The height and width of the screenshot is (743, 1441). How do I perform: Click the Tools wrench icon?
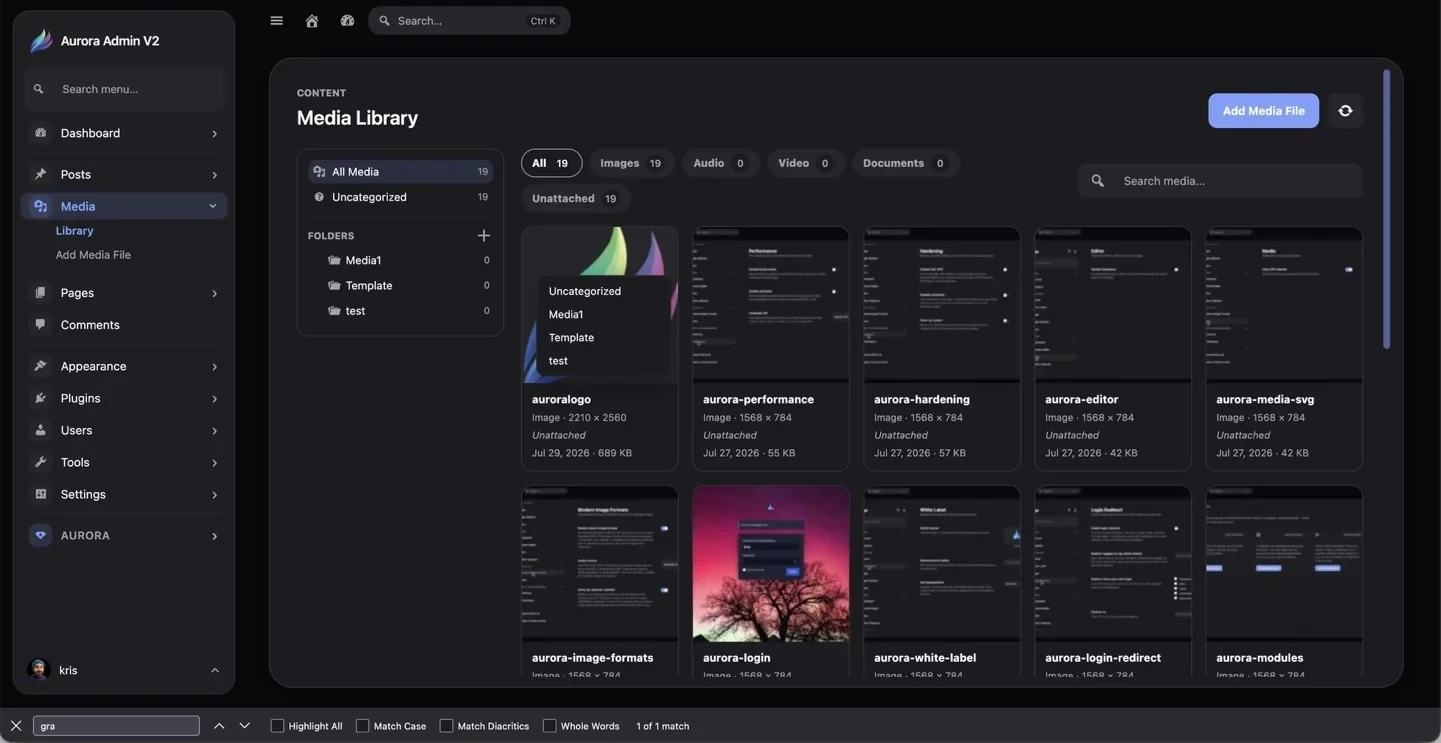(x=41, y=462)
